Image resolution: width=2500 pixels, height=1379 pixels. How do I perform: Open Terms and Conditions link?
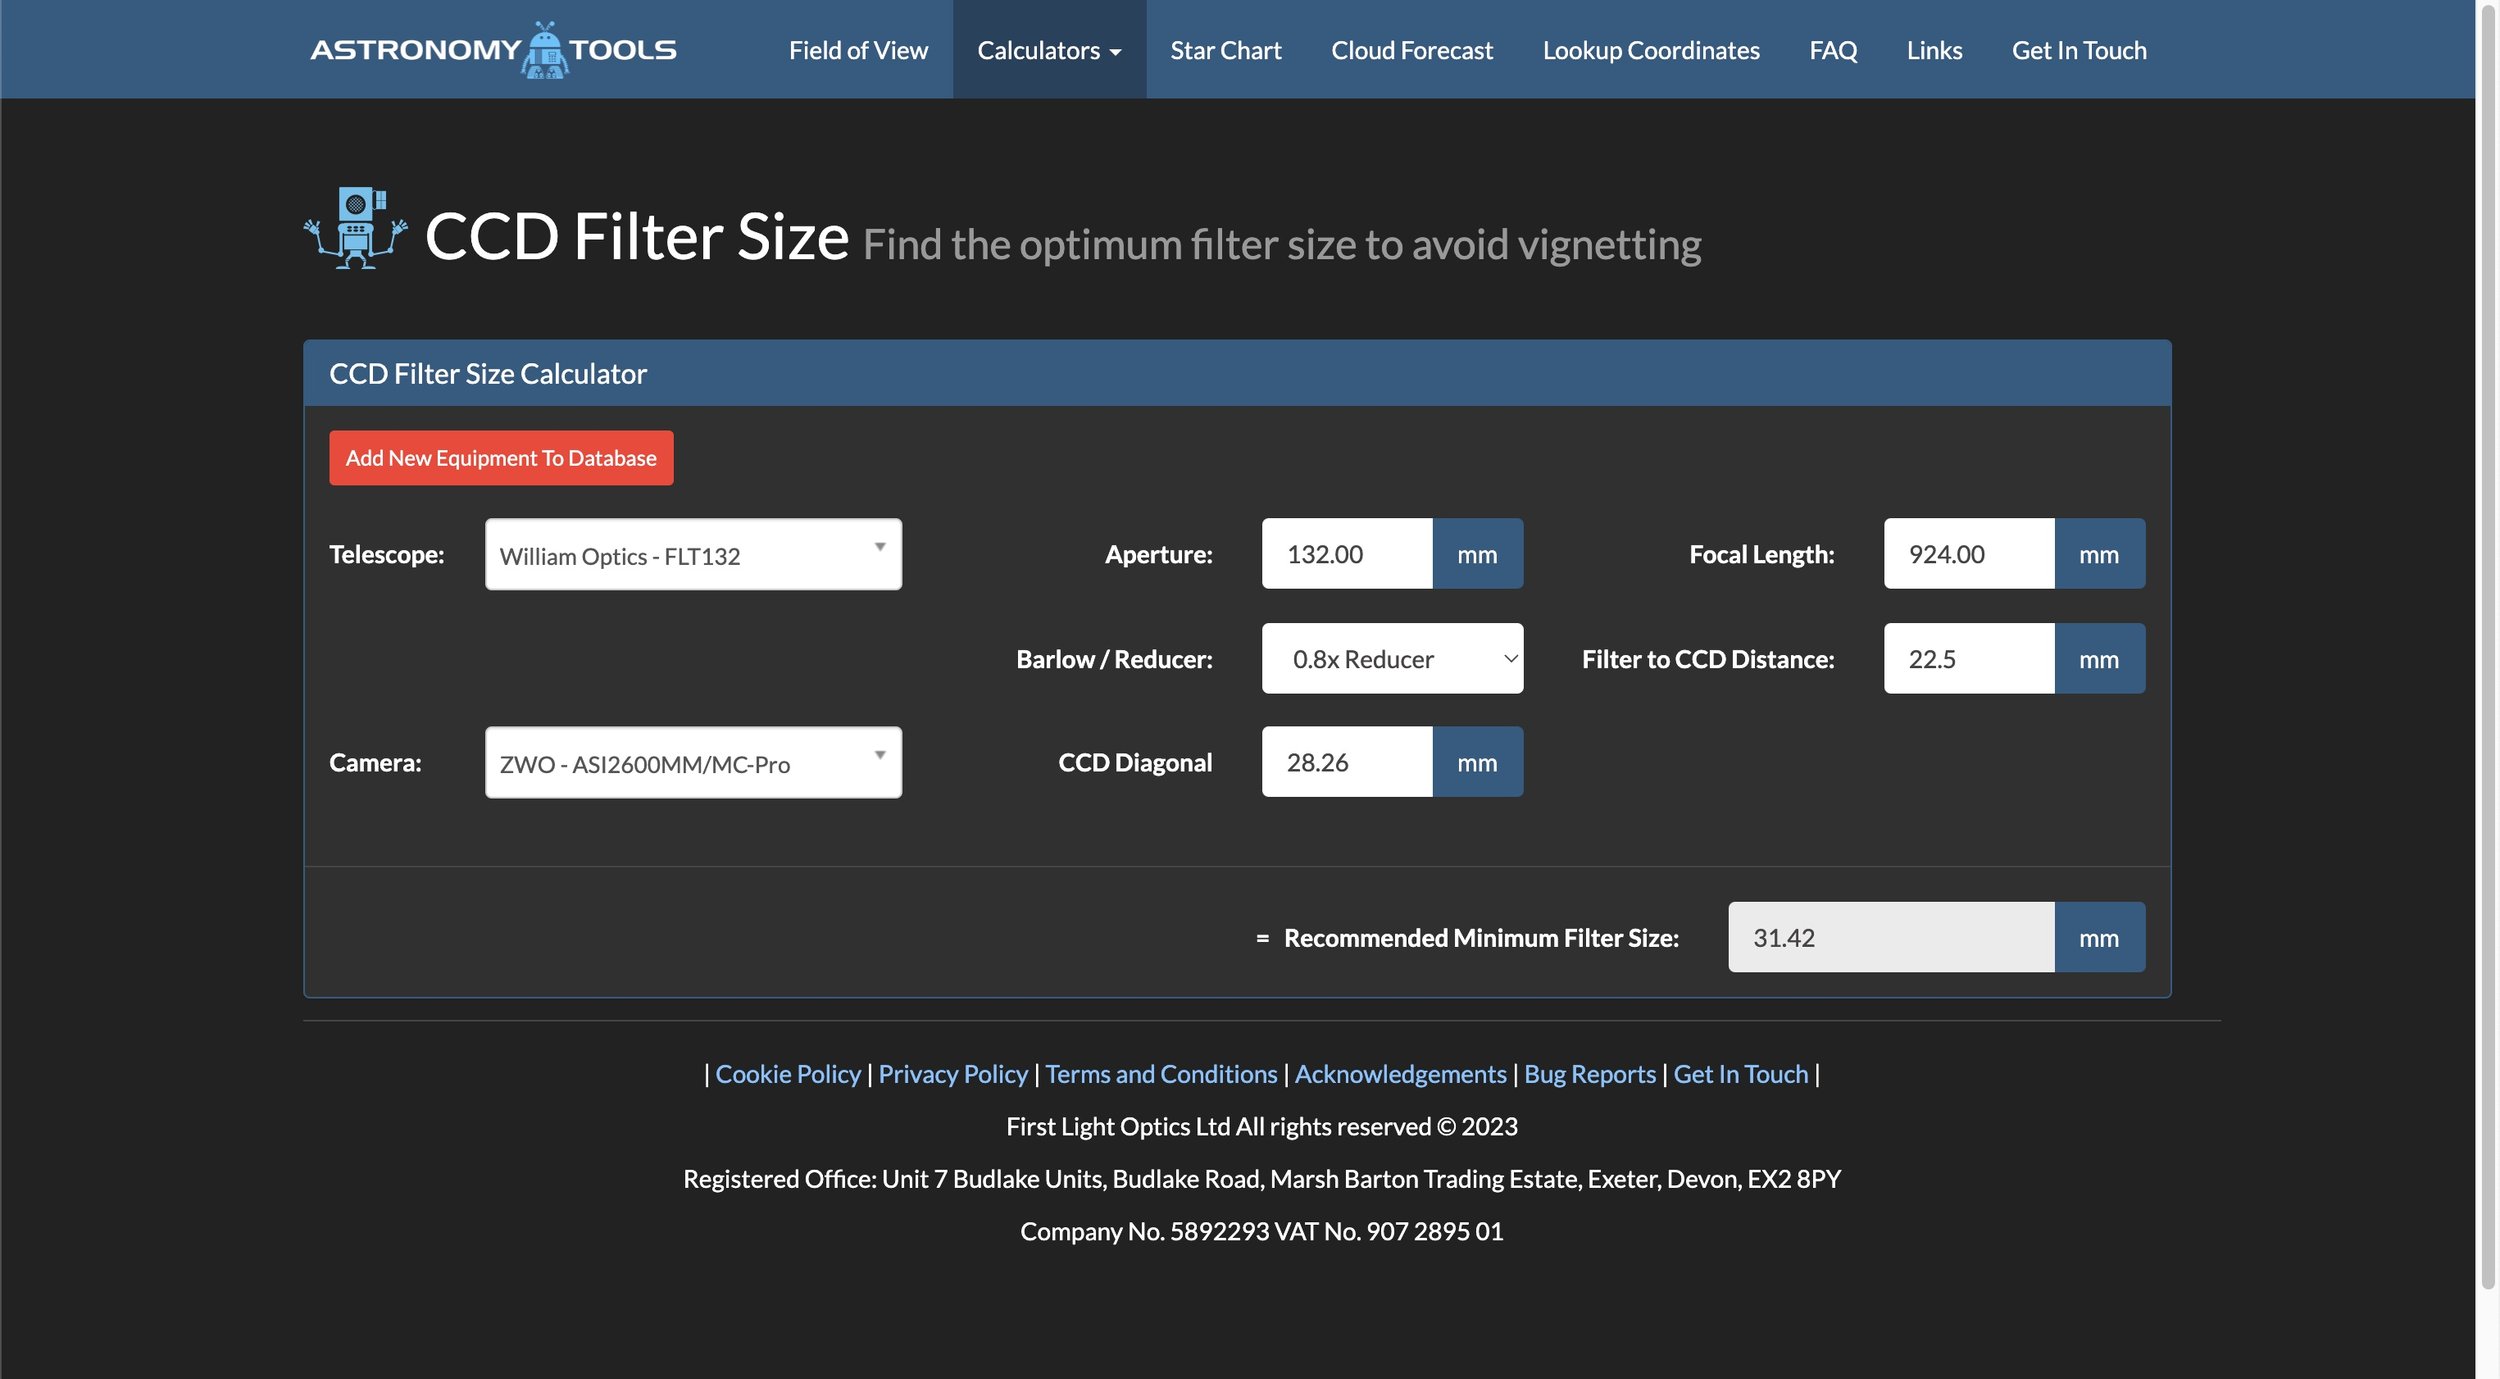(x=1161, y=1074)
